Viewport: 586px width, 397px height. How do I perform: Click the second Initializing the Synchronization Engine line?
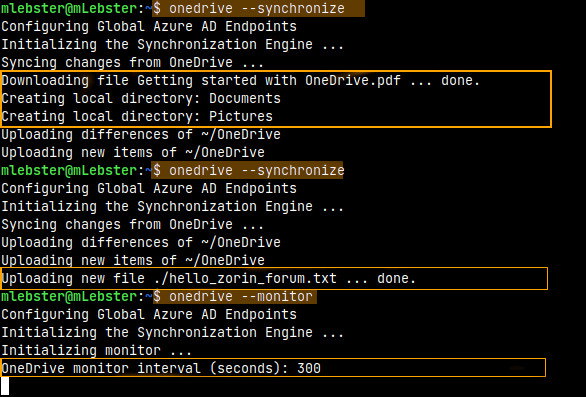coord(173,207)
